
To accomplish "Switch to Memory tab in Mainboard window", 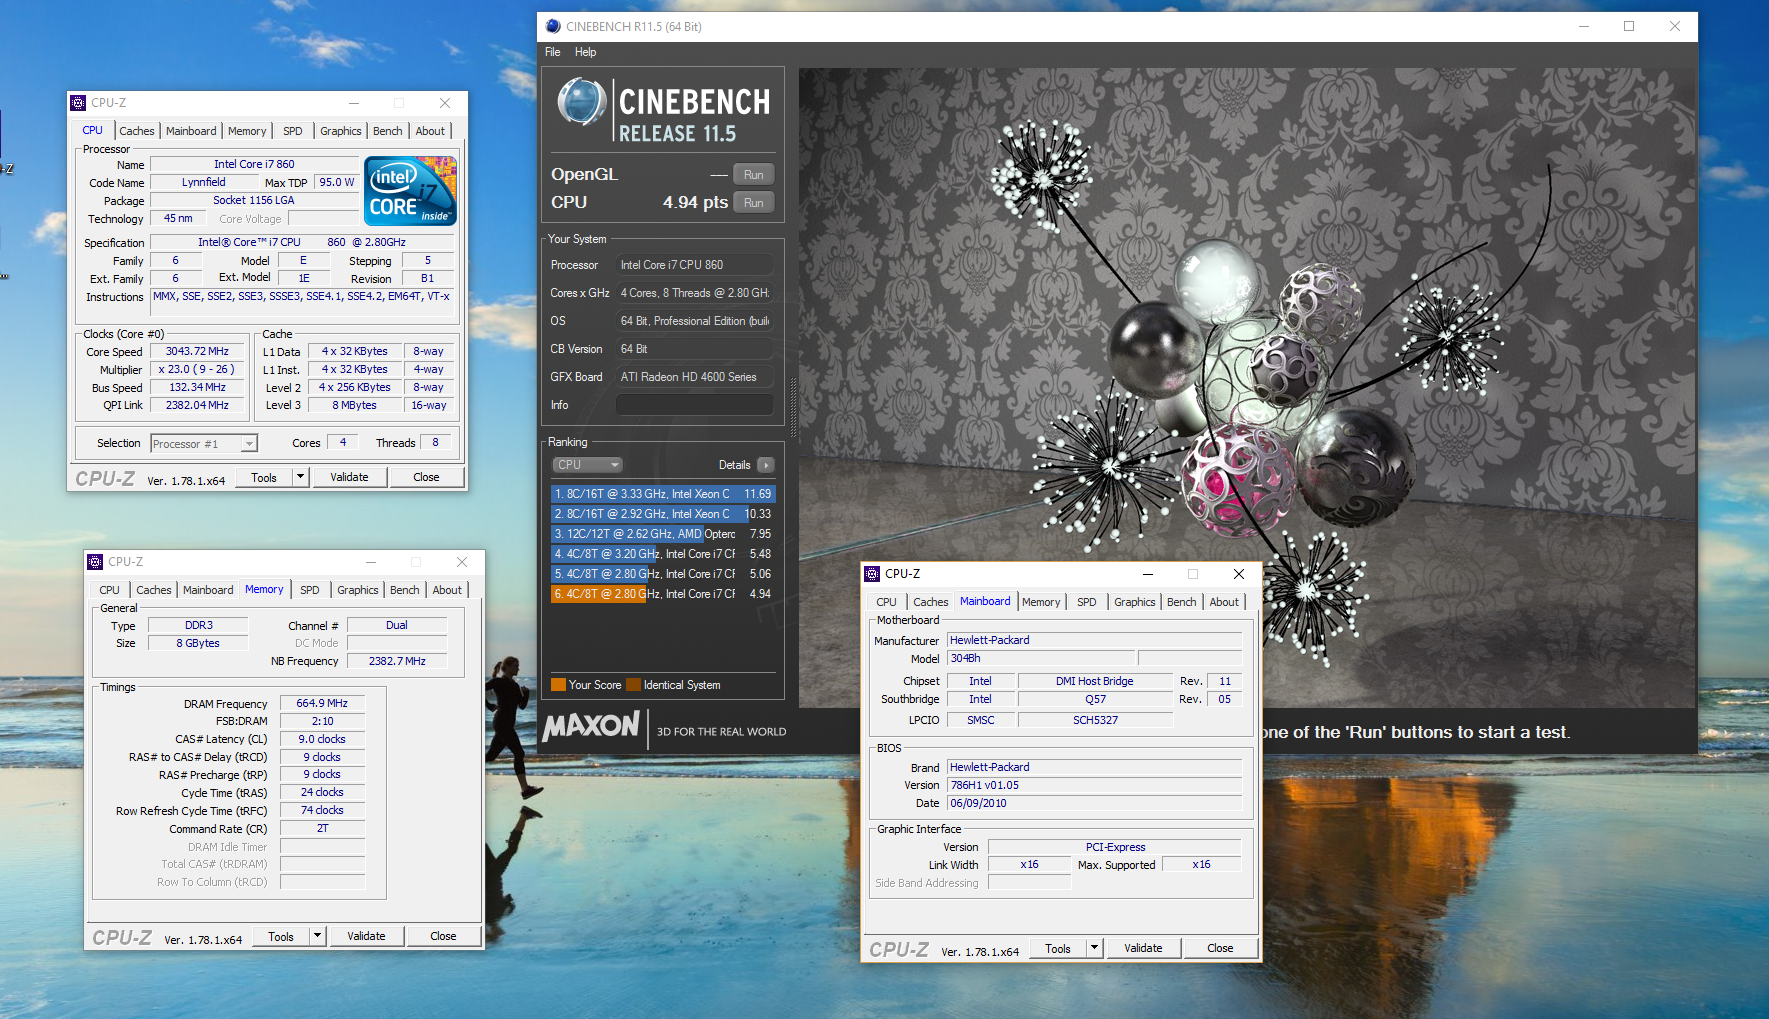I will click(x=1041, y=602).
